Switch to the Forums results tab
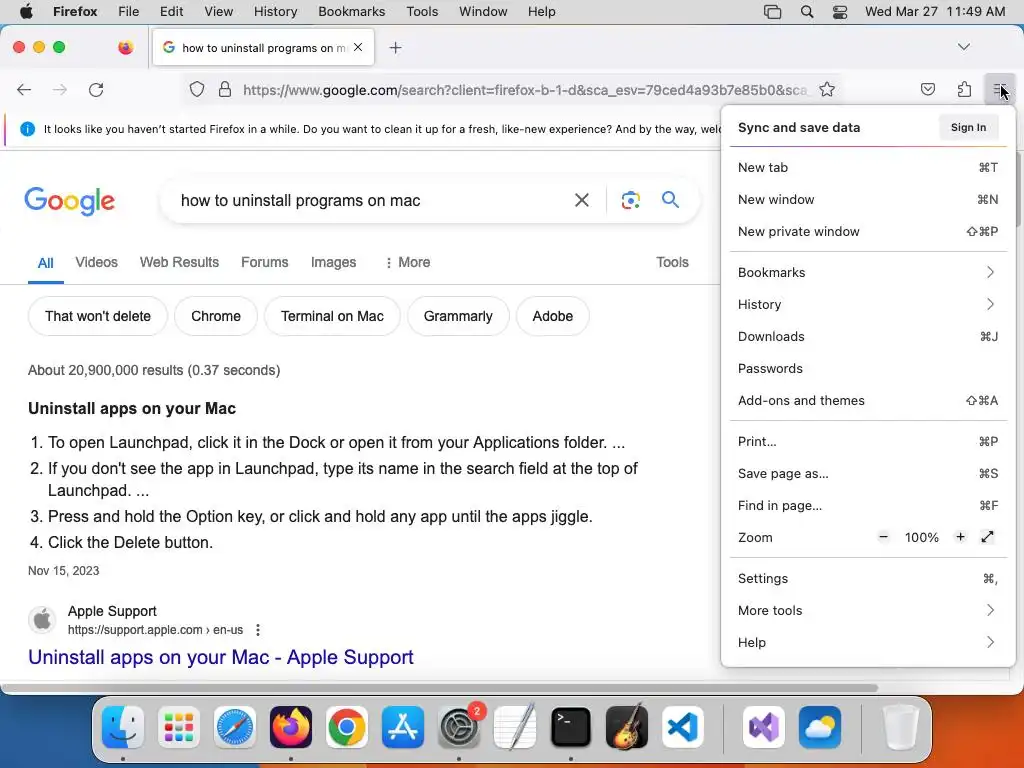The height and width of the screenshot is (768, 1024). click(x=264, y=263)
